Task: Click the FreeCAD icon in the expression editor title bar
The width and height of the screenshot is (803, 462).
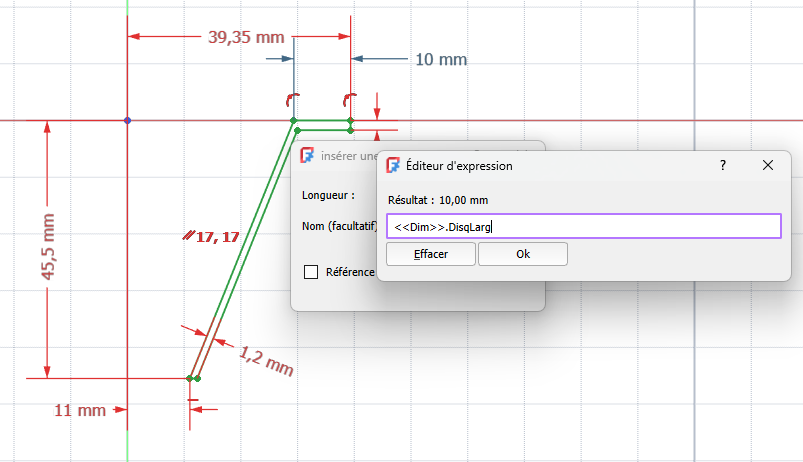Action: (x=393, y=165)
